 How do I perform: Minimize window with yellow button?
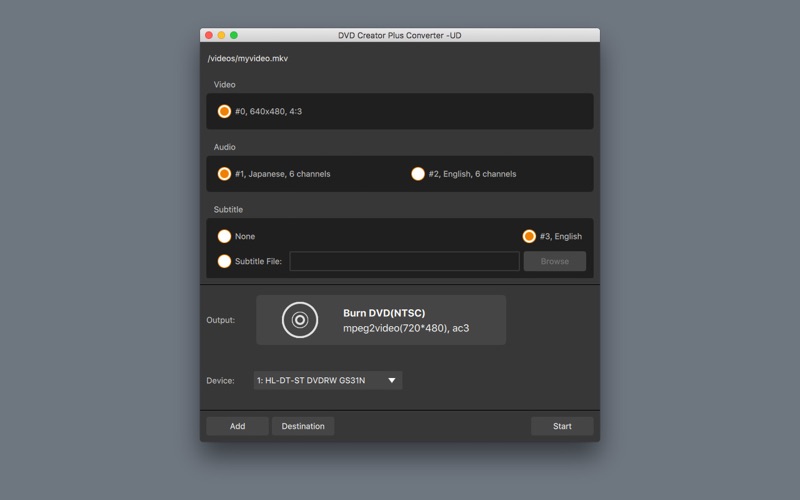point(221,35)
